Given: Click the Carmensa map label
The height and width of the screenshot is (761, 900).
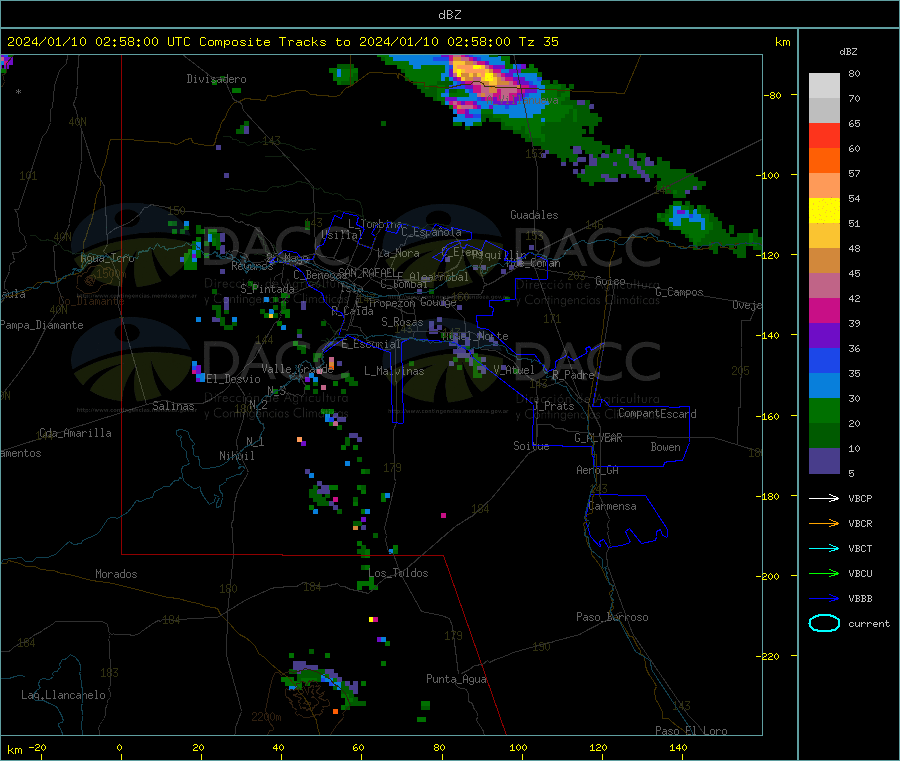Looking at the screenshot, I should point(612,506).
